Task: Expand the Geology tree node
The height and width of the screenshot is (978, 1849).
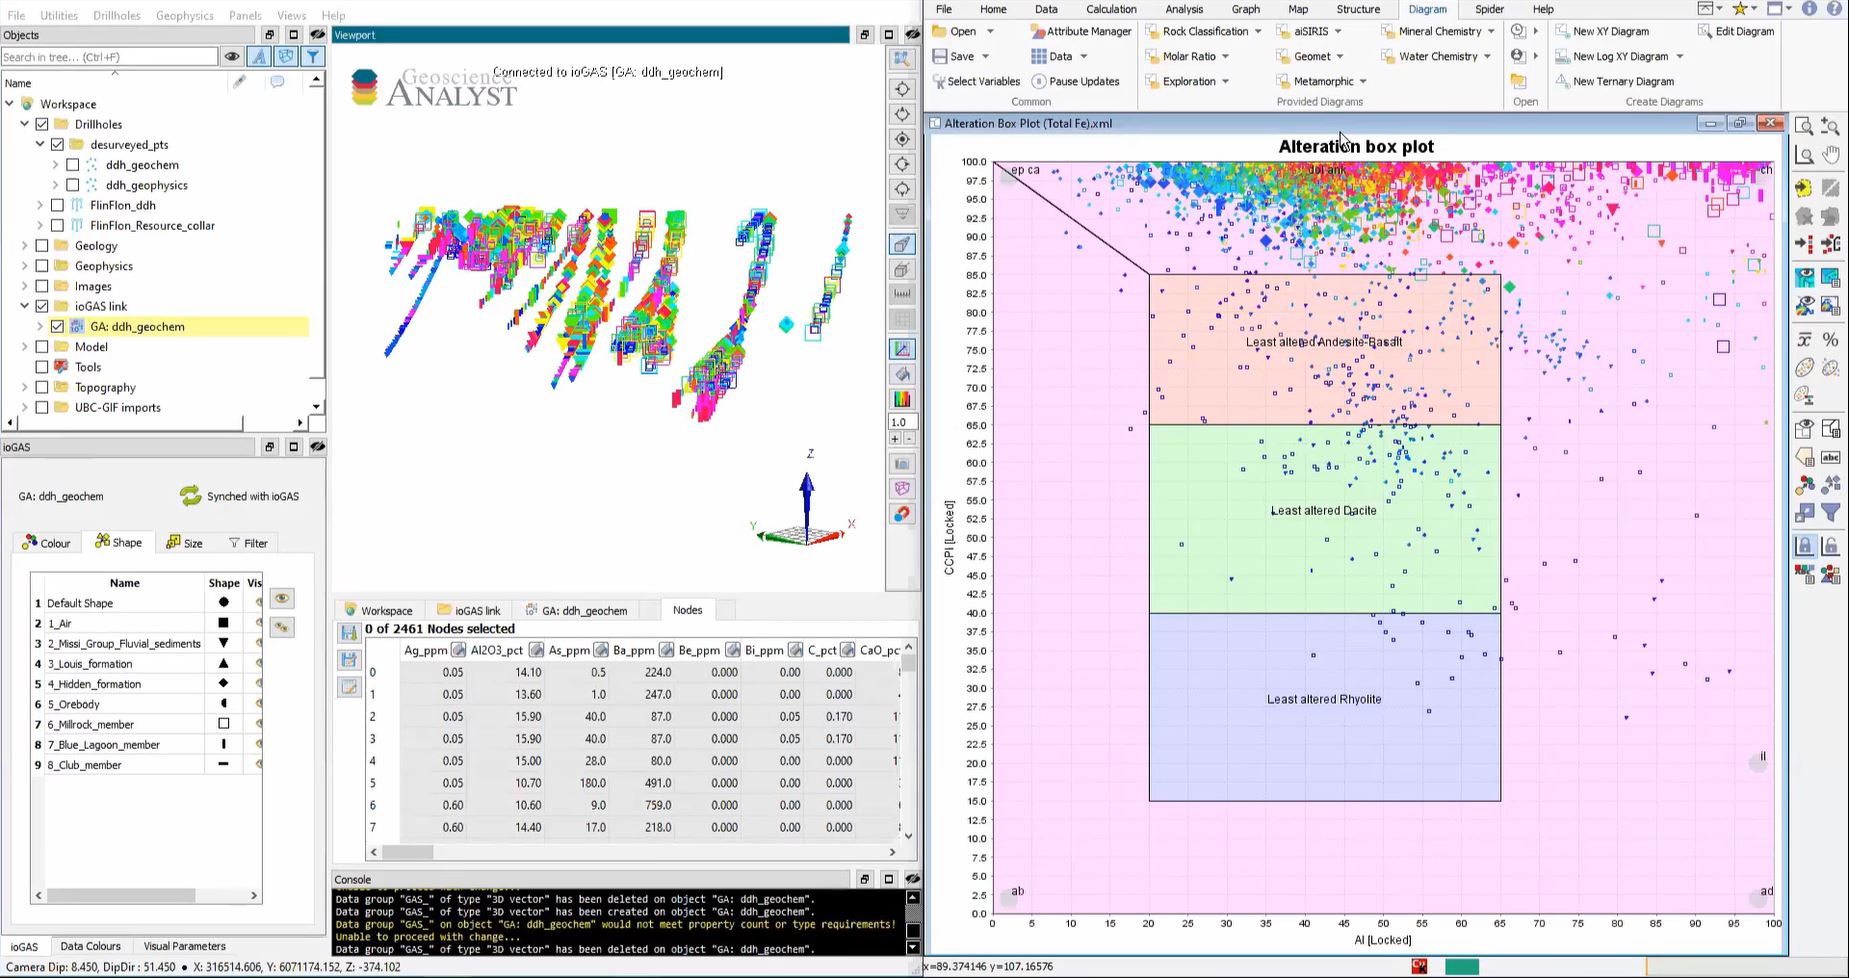Action: (24, 245)
